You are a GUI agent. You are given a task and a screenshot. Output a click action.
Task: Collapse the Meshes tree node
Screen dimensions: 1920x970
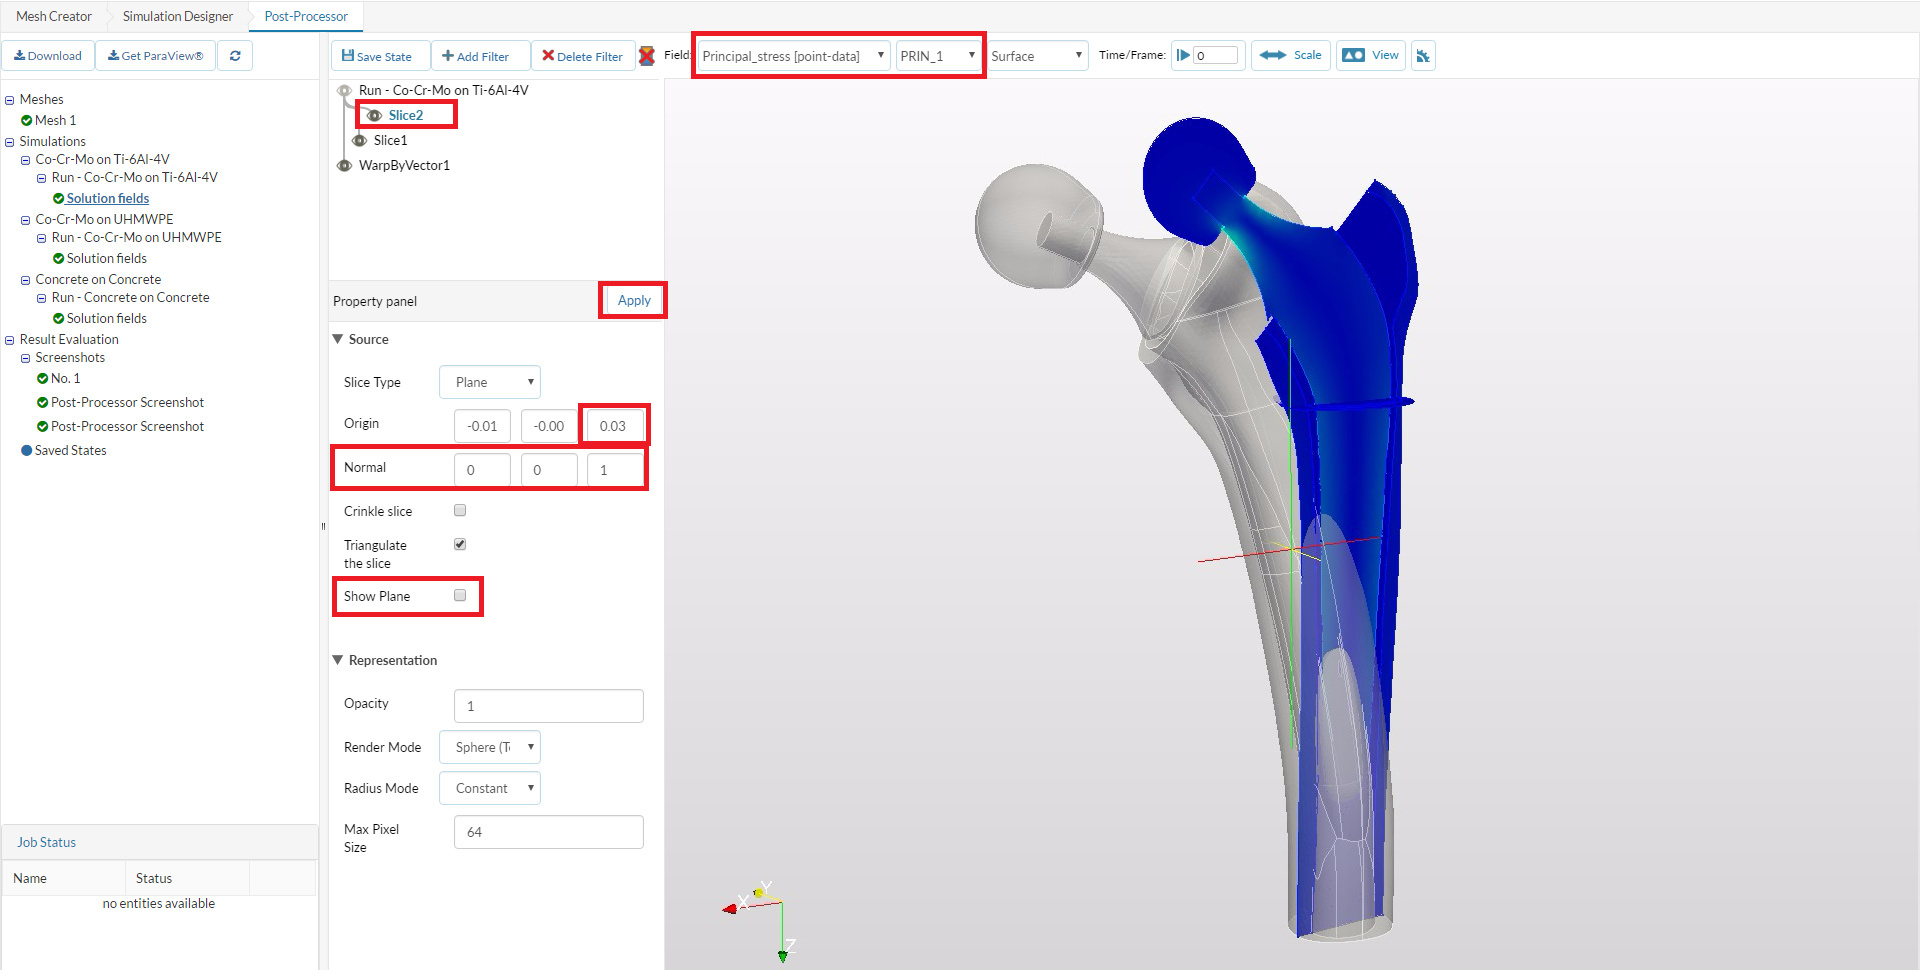pos(9,100)
